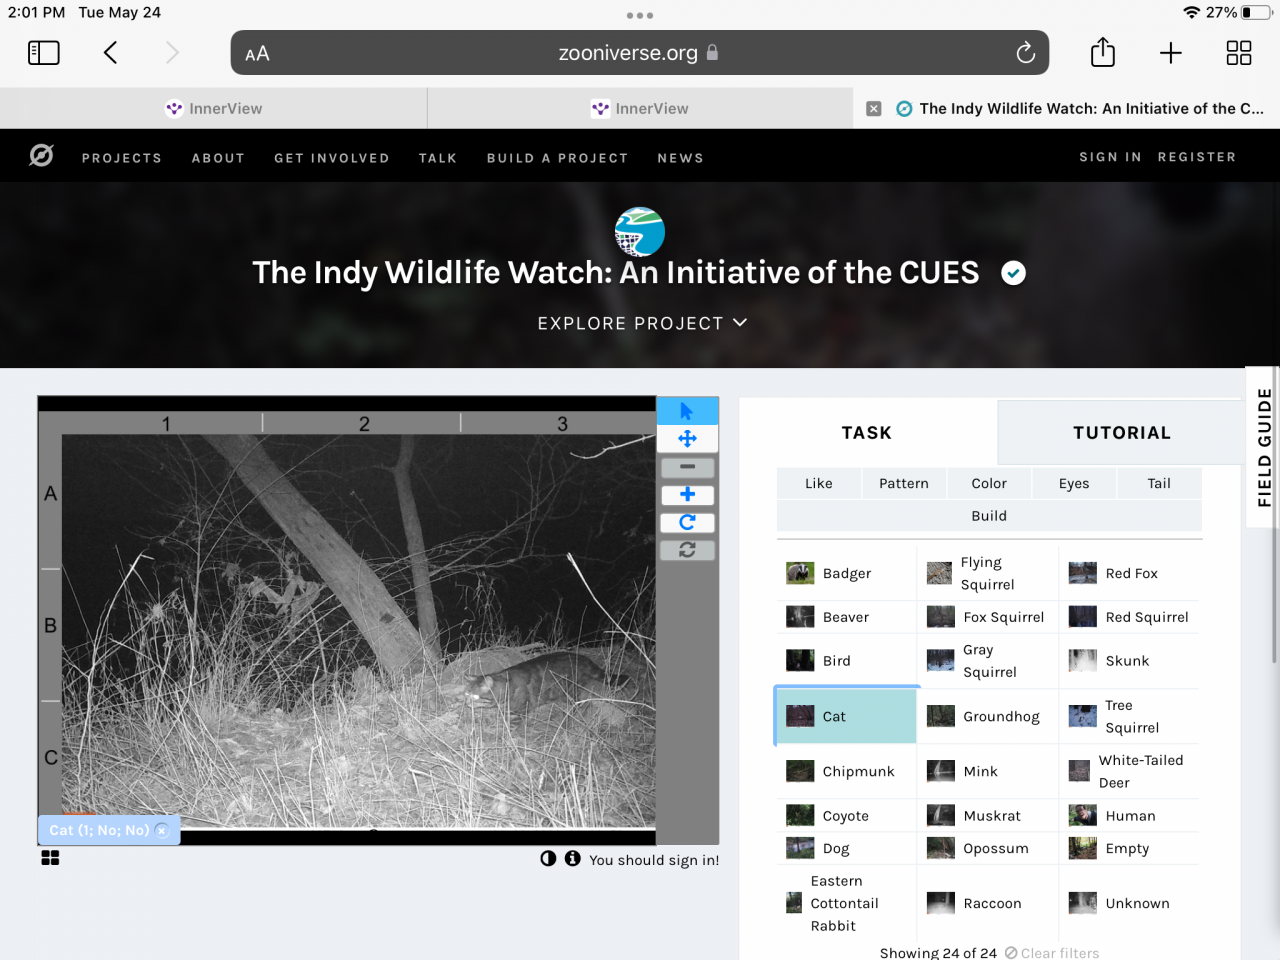The height and width of the screenshot is (960, 1280).
Task: Remove the Cat (1; No; No) annotation
Action: coord(162,831)
